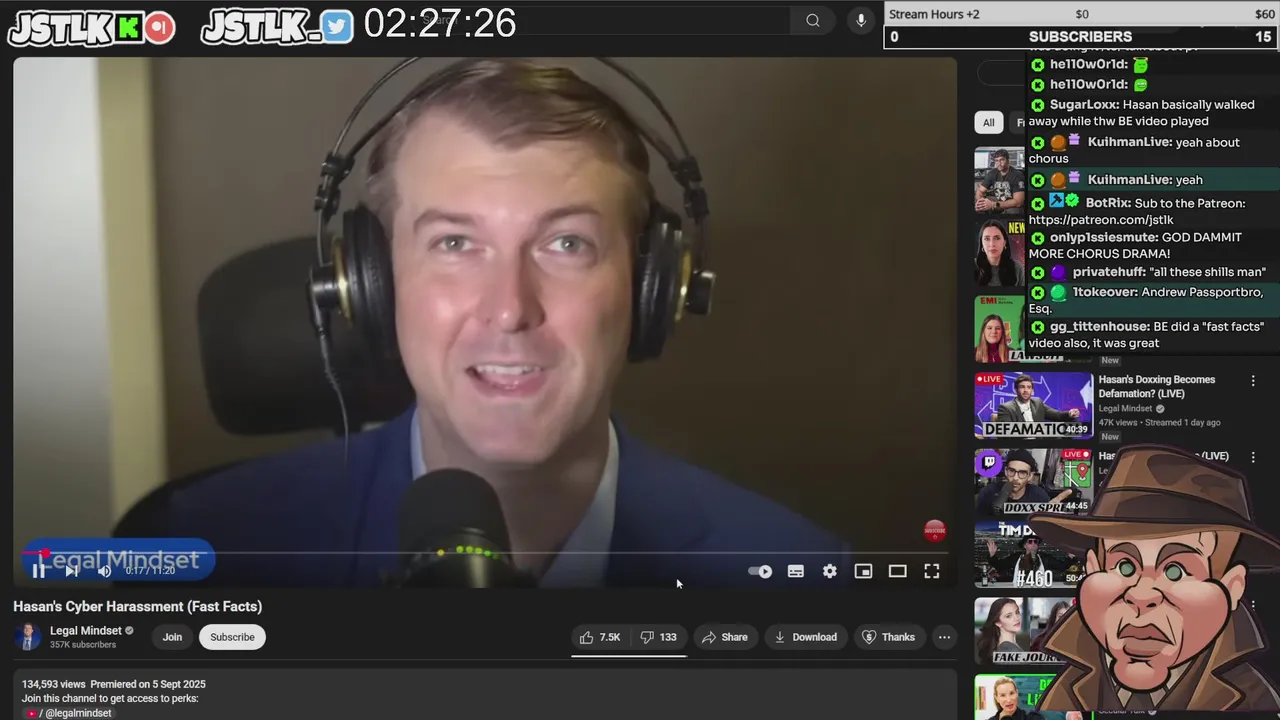The image size is (1280, 720).
Task: Click the Stream Hours +2 goal label
Action: coord(934,14)
